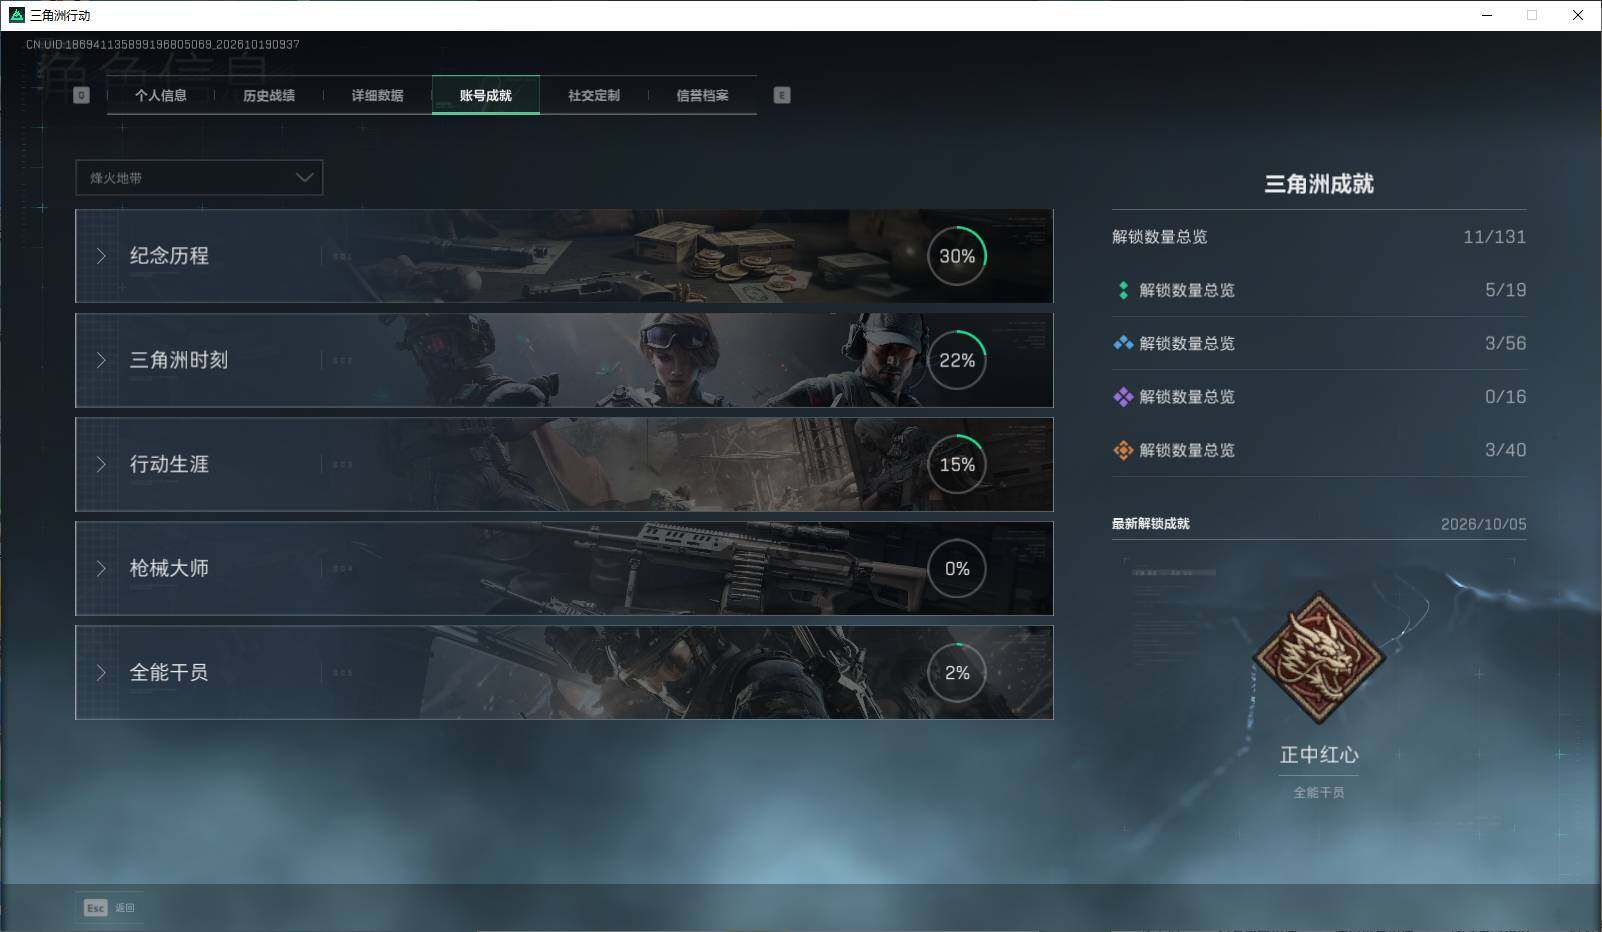Open the 详细数据 tab

tap(377, 95)
